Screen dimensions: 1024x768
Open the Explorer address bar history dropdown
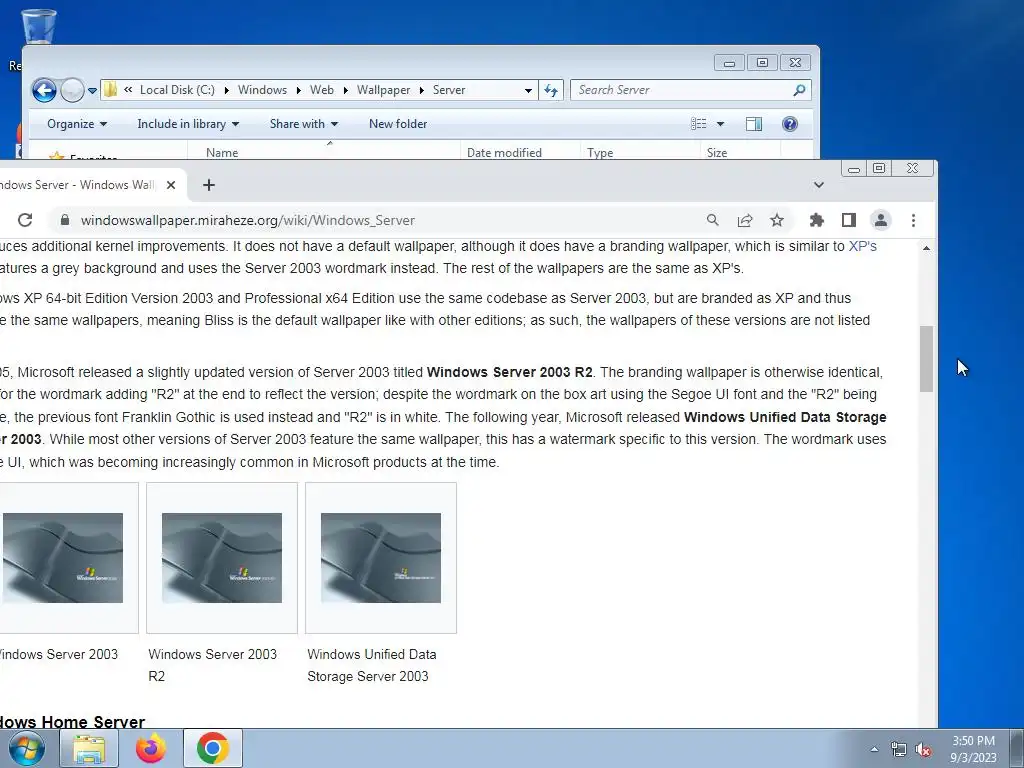528,90
